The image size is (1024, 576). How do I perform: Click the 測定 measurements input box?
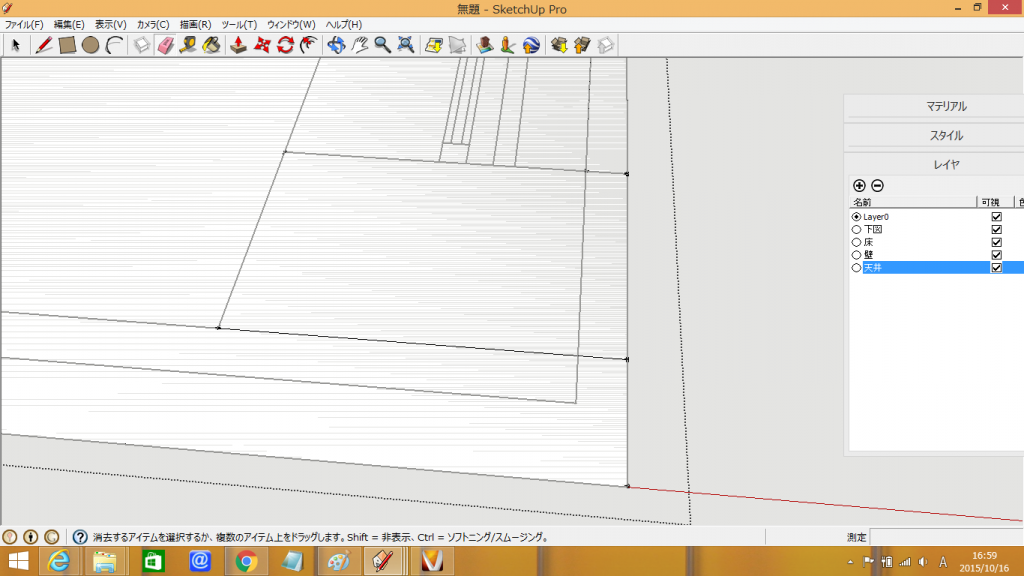click(945, 537)
